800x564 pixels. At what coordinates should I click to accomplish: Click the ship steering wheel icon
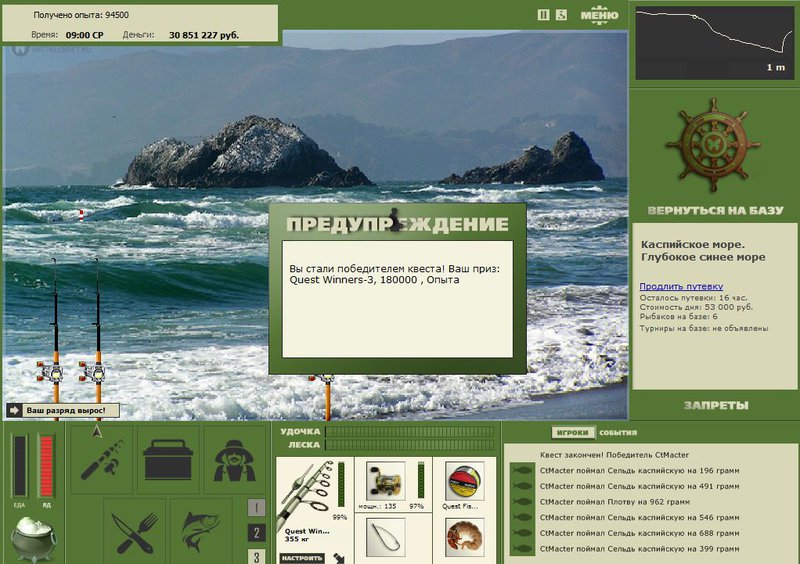(x=713, y=145)
